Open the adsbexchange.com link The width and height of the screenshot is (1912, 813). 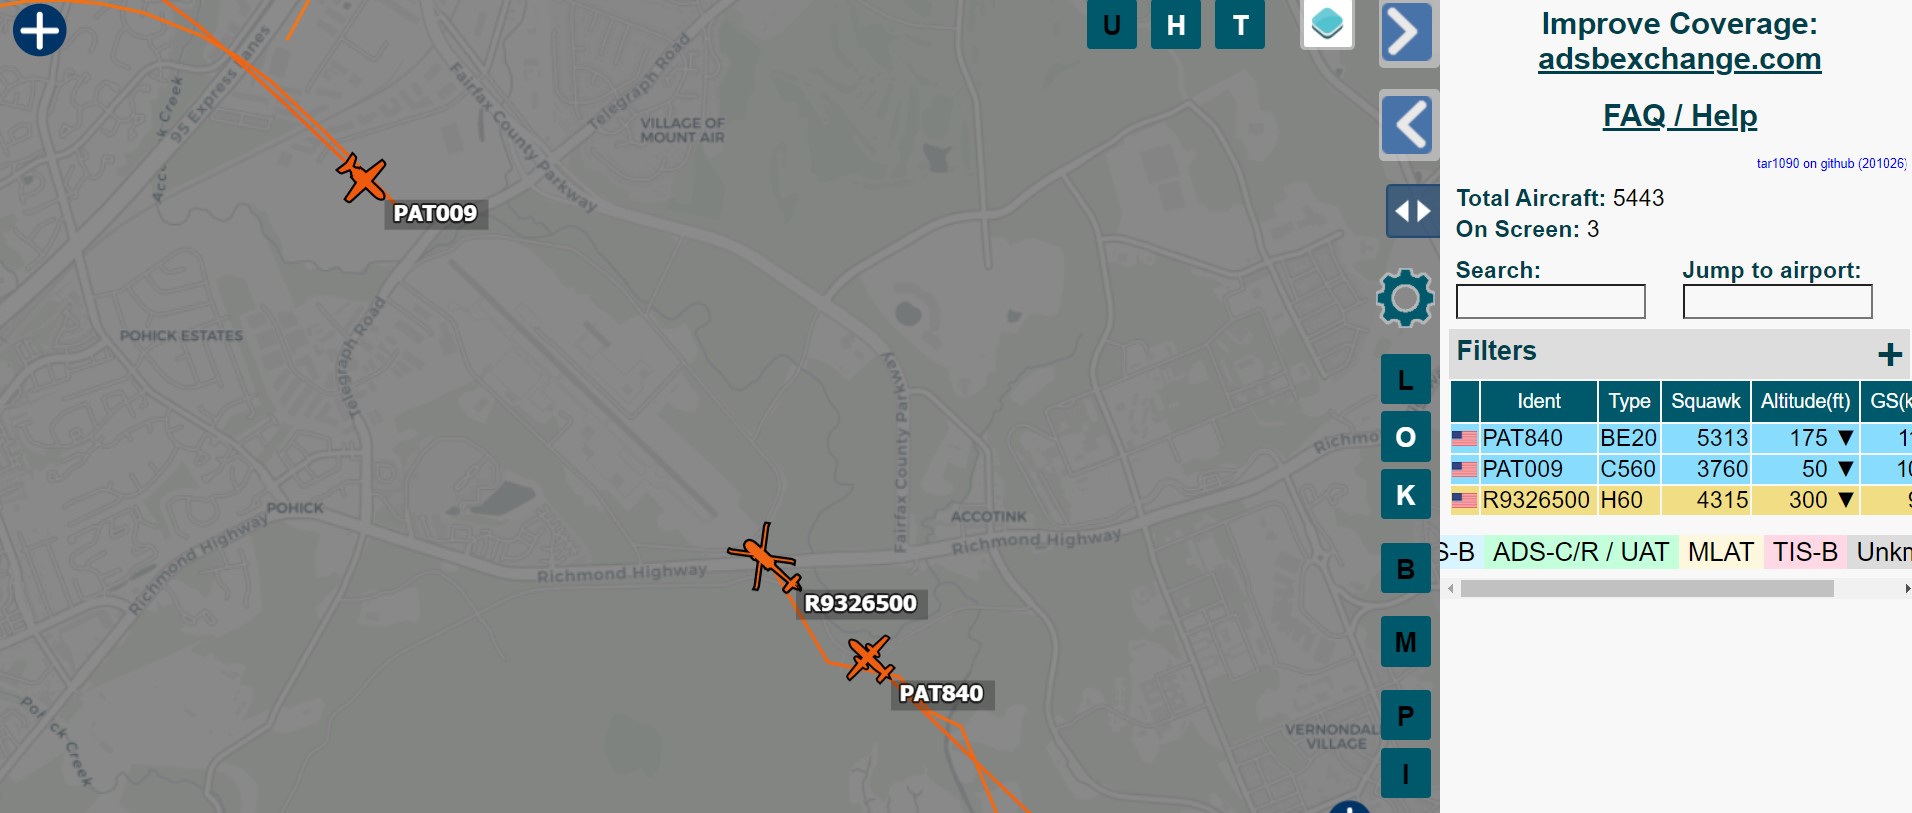coord(1679,59)
